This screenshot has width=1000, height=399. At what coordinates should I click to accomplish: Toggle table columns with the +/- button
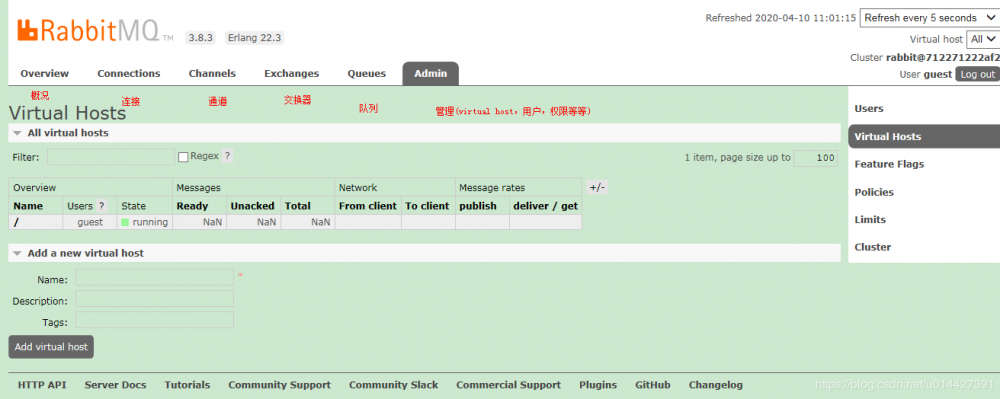point(598,187)
